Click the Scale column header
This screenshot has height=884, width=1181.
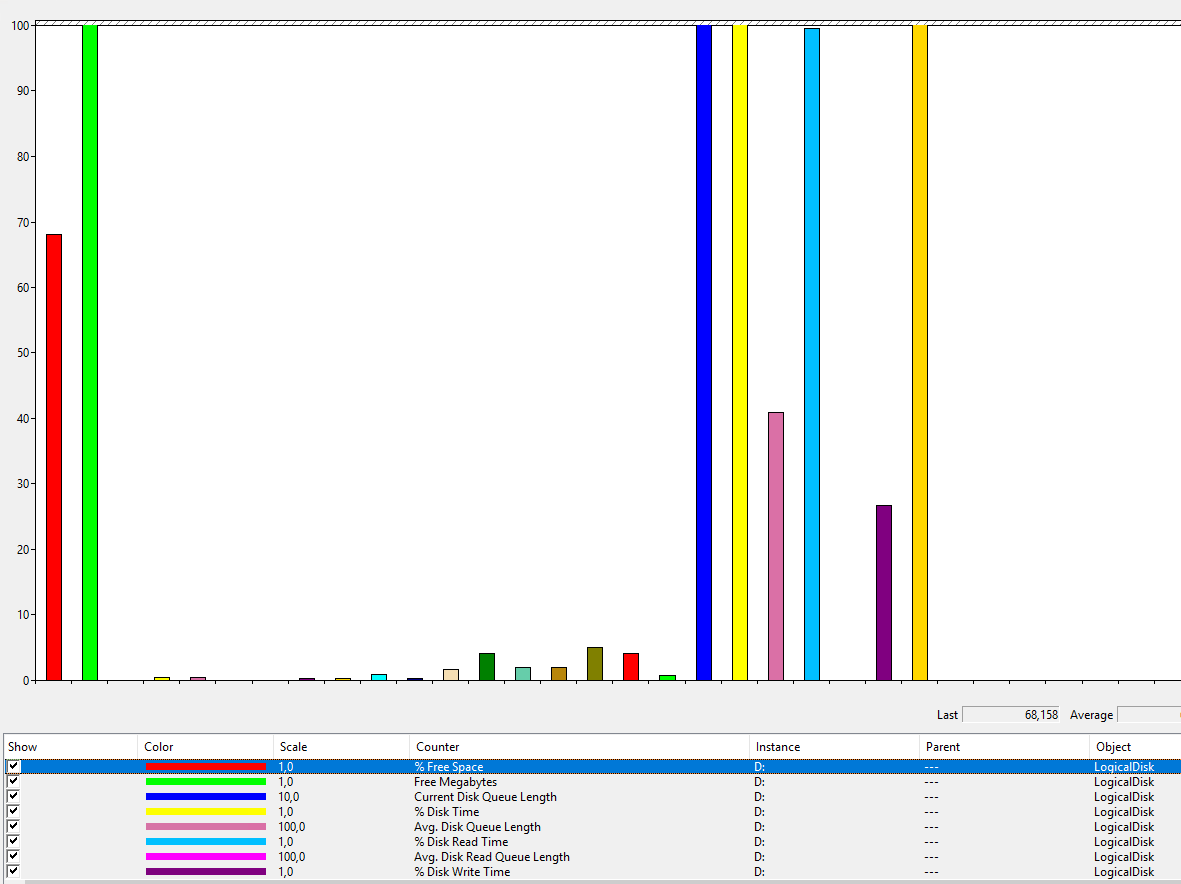coord(293,747)
